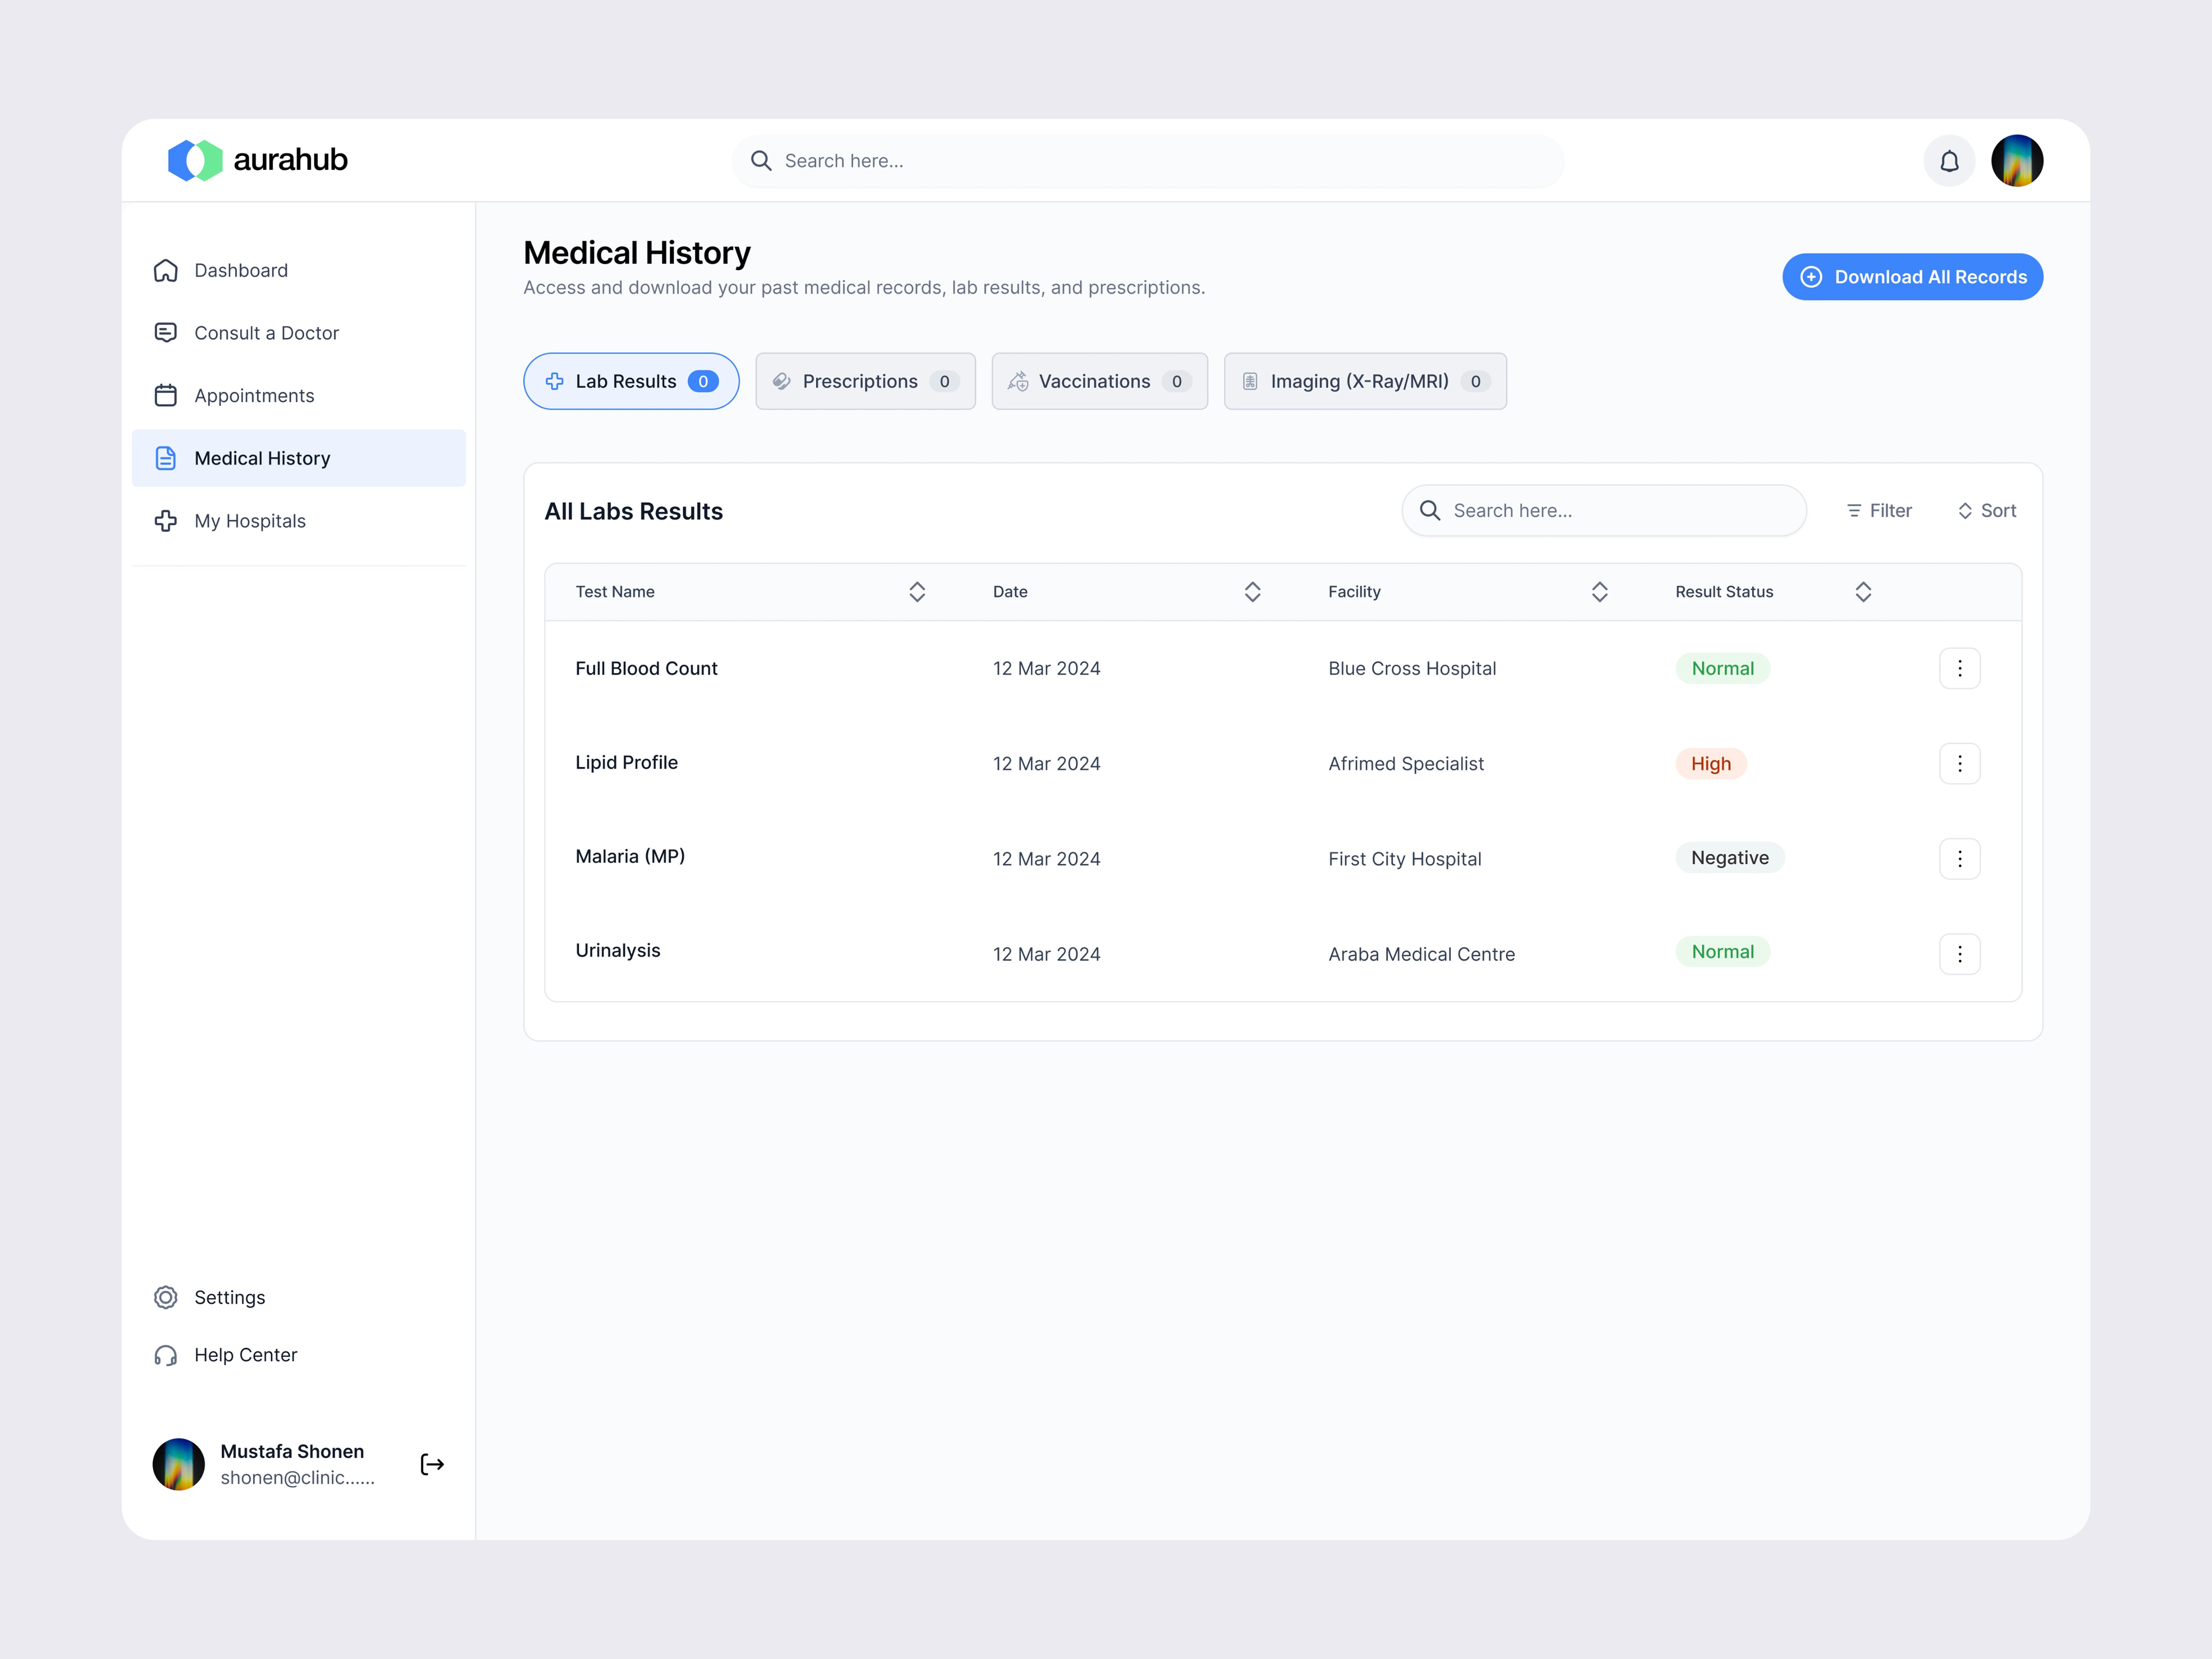Switch to the Prescriptions tab
Viewport: 2212px width, 1659px height.
pos(865,381)
